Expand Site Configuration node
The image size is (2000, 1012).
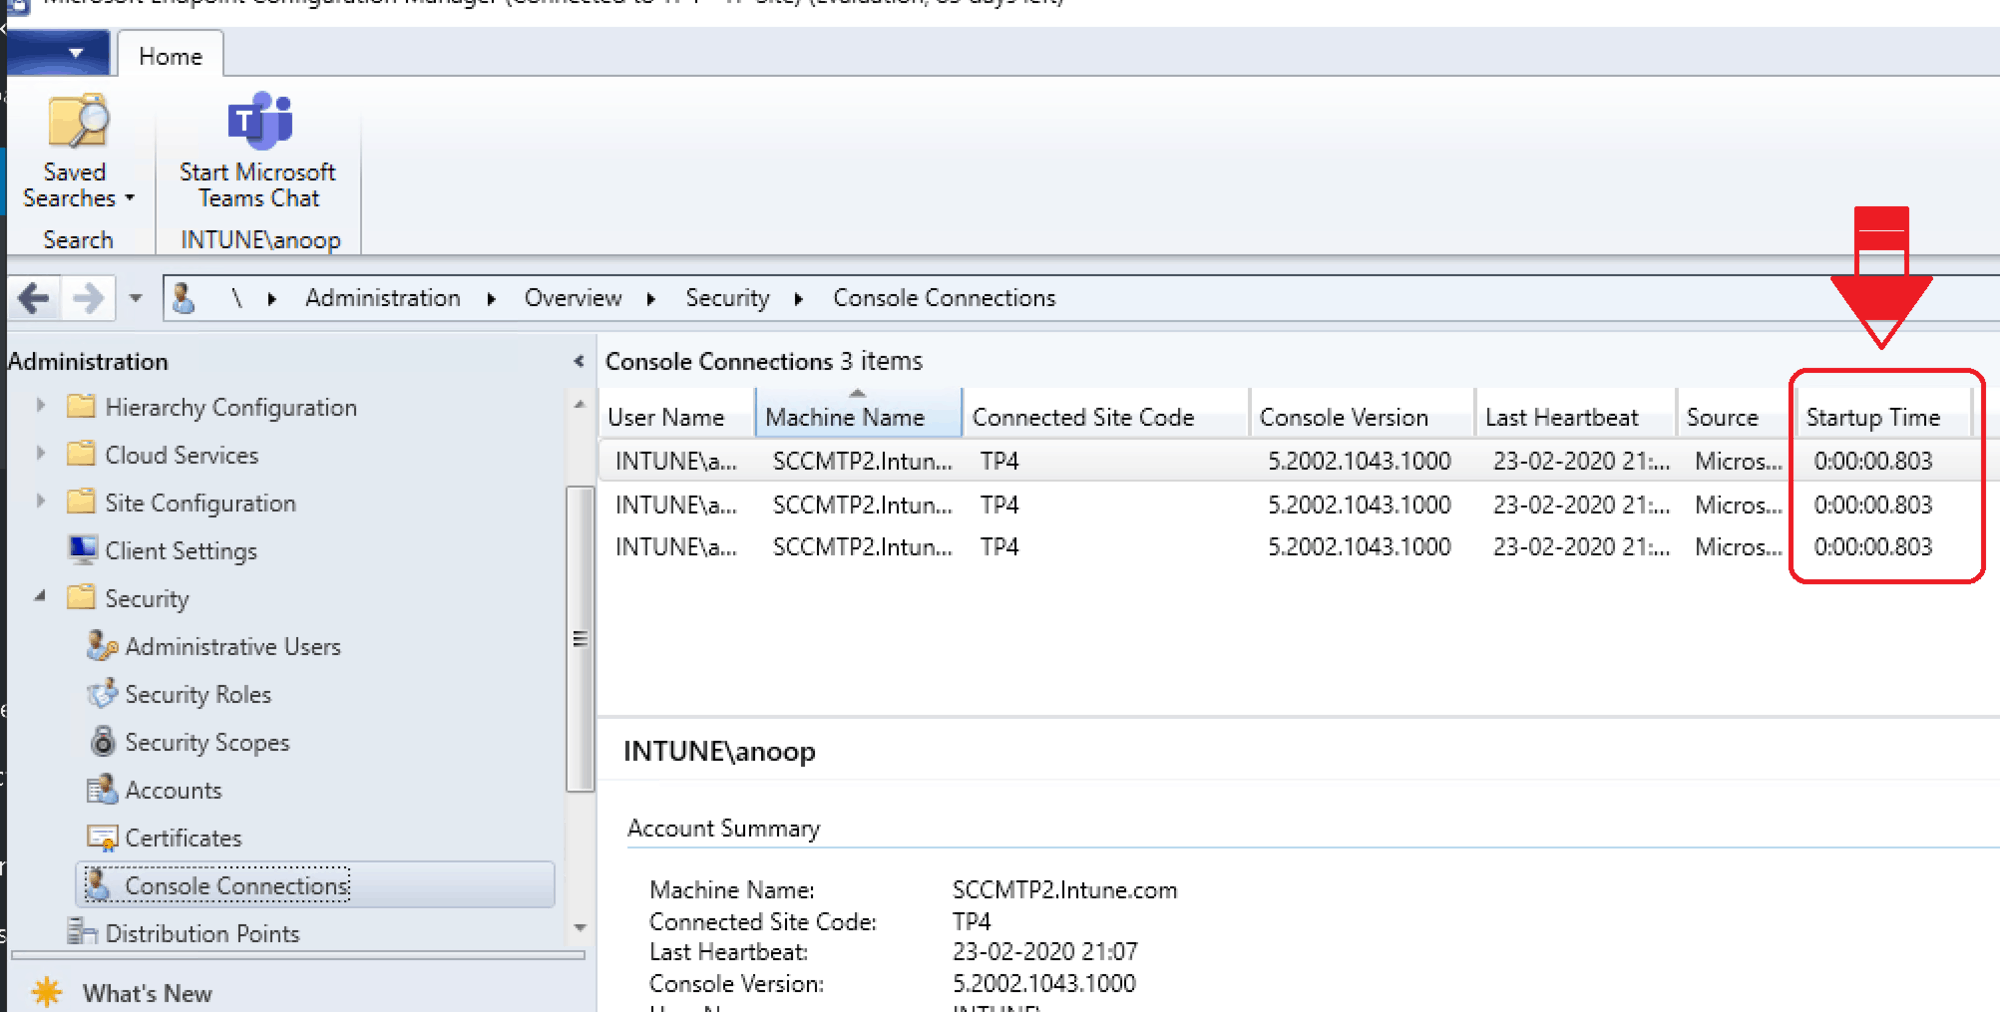(x=40, y=501)
